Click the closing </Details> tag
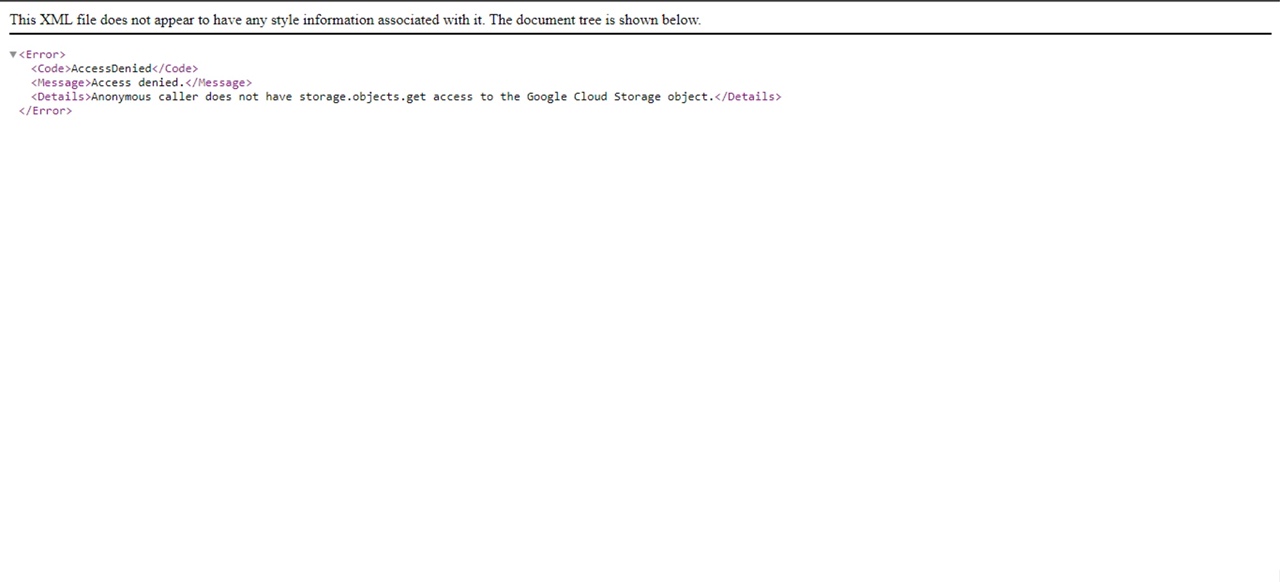The image size is (1280, 582). click(748, 97)
